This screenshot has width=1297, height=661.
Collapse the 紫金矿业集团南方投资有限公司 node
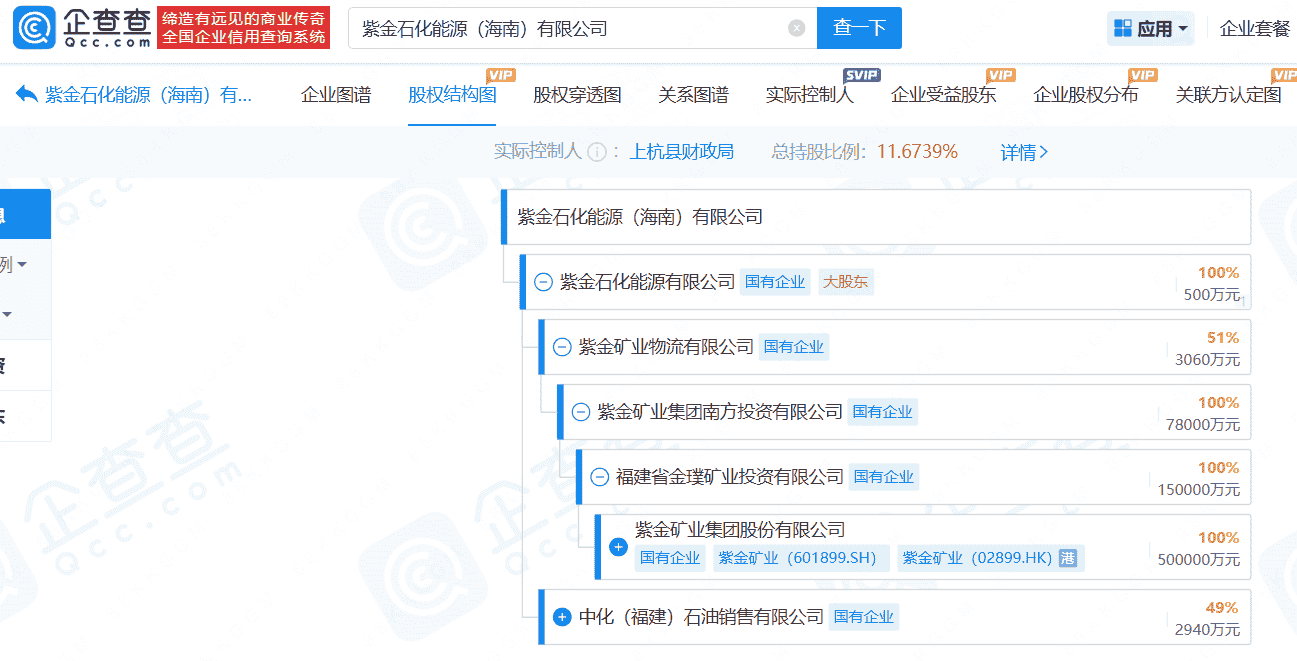tap(581, 412)
